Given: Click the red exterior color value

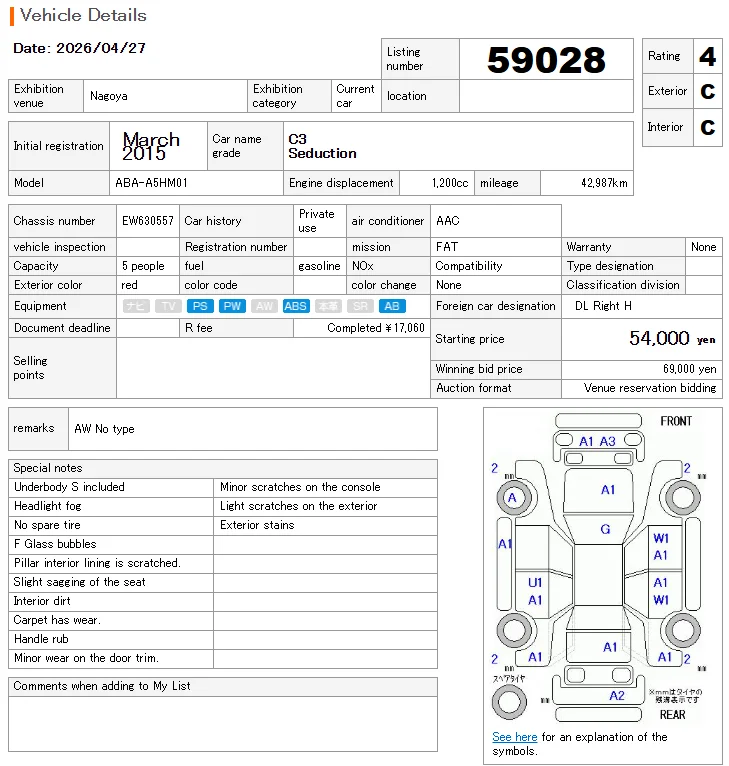Looking at the screenshot, I should coord(129,285).
